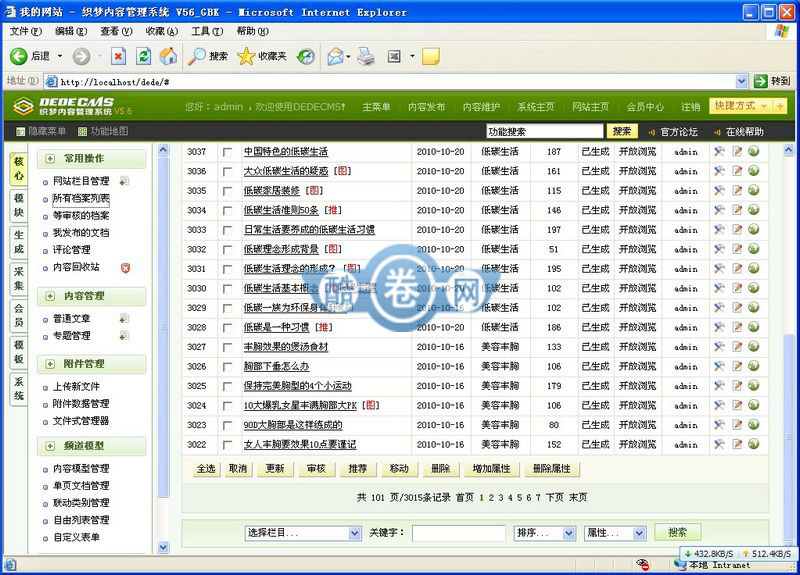Switch to the 采集 side tab

coord(19,279)
